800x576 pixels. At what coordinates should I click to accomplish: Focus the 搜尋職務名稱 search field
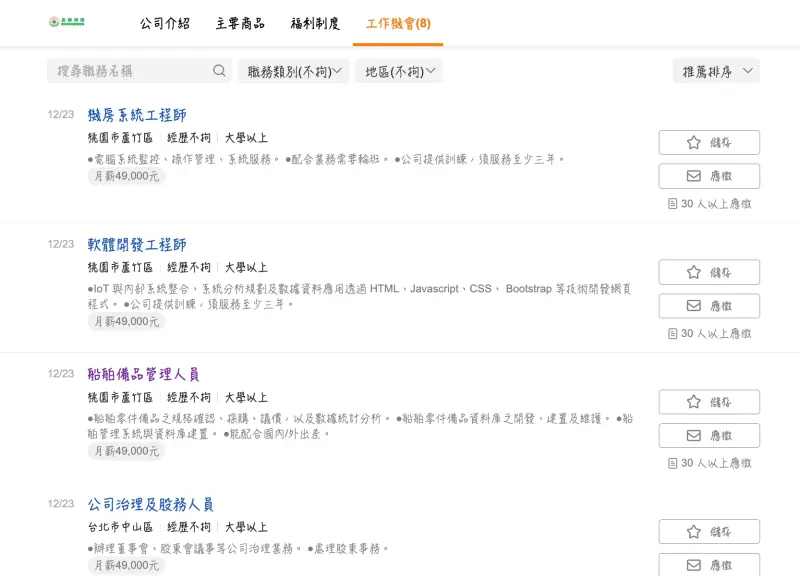[x=139, y=71]
